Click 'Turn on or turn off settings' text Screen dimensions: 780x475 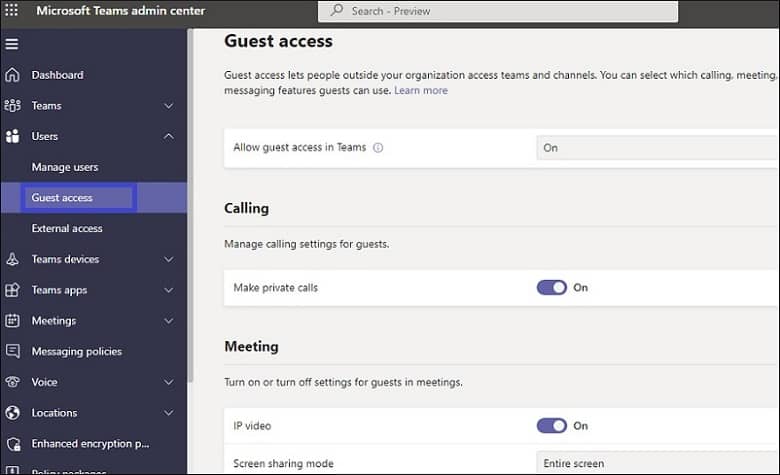pyautogui.click(x=343, y=382)
